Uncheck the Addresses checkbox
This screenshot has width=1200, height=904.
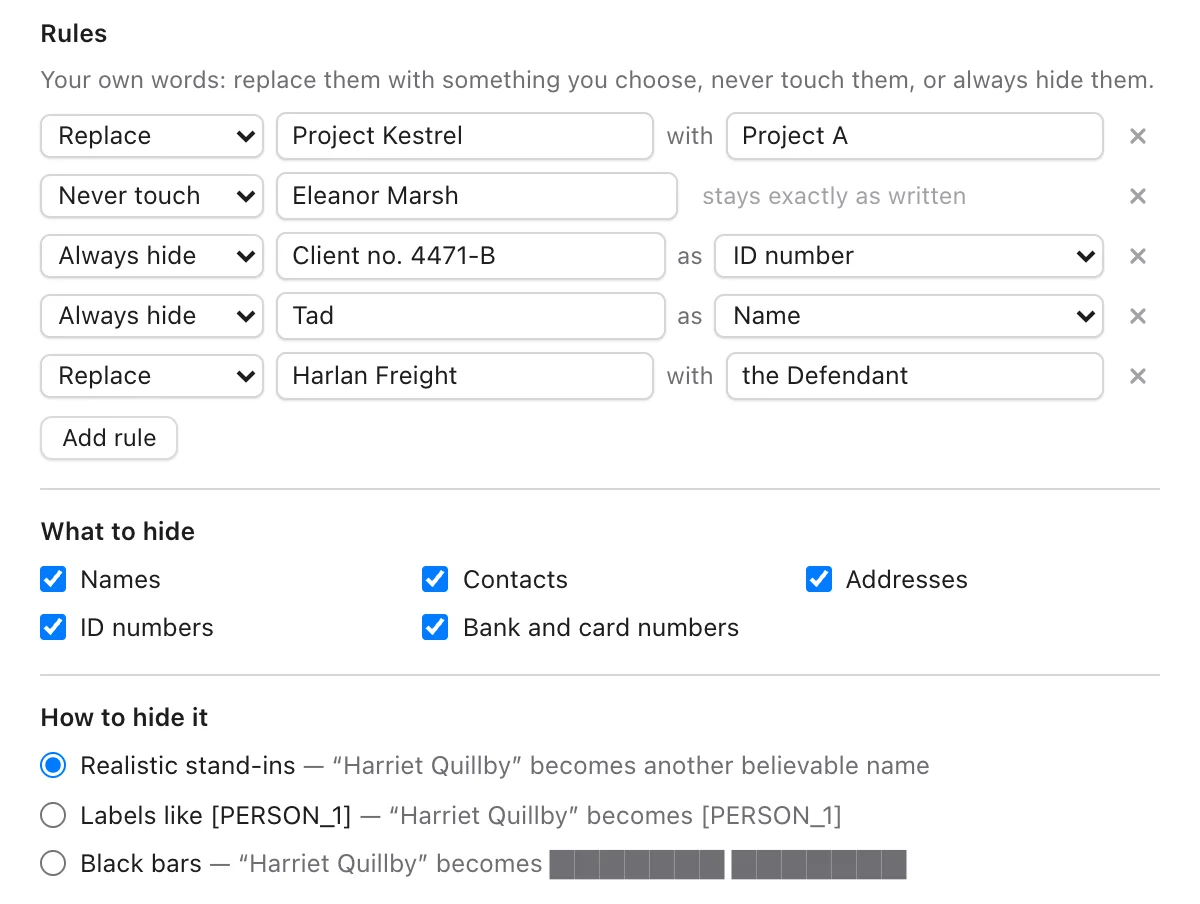819,579
